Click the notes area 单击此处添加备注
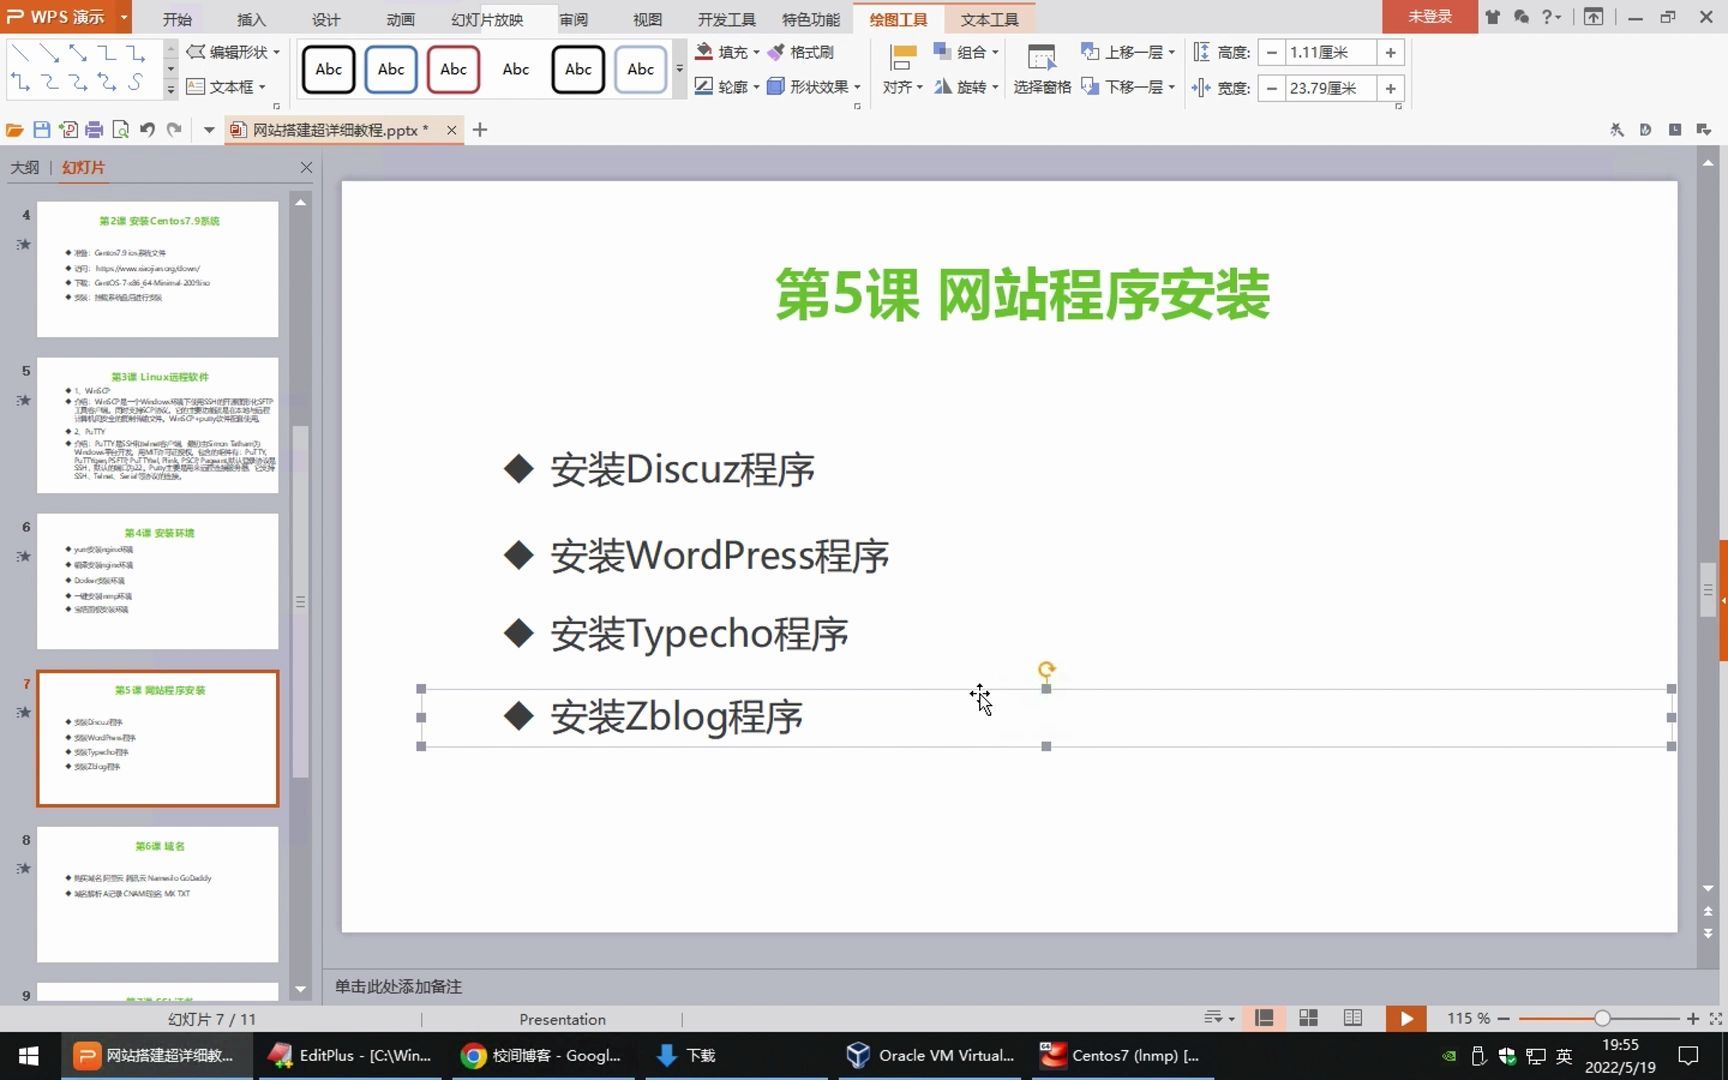Viewport: 1728px width, 1080px height. pyautogui.click(x=398, y=987)
